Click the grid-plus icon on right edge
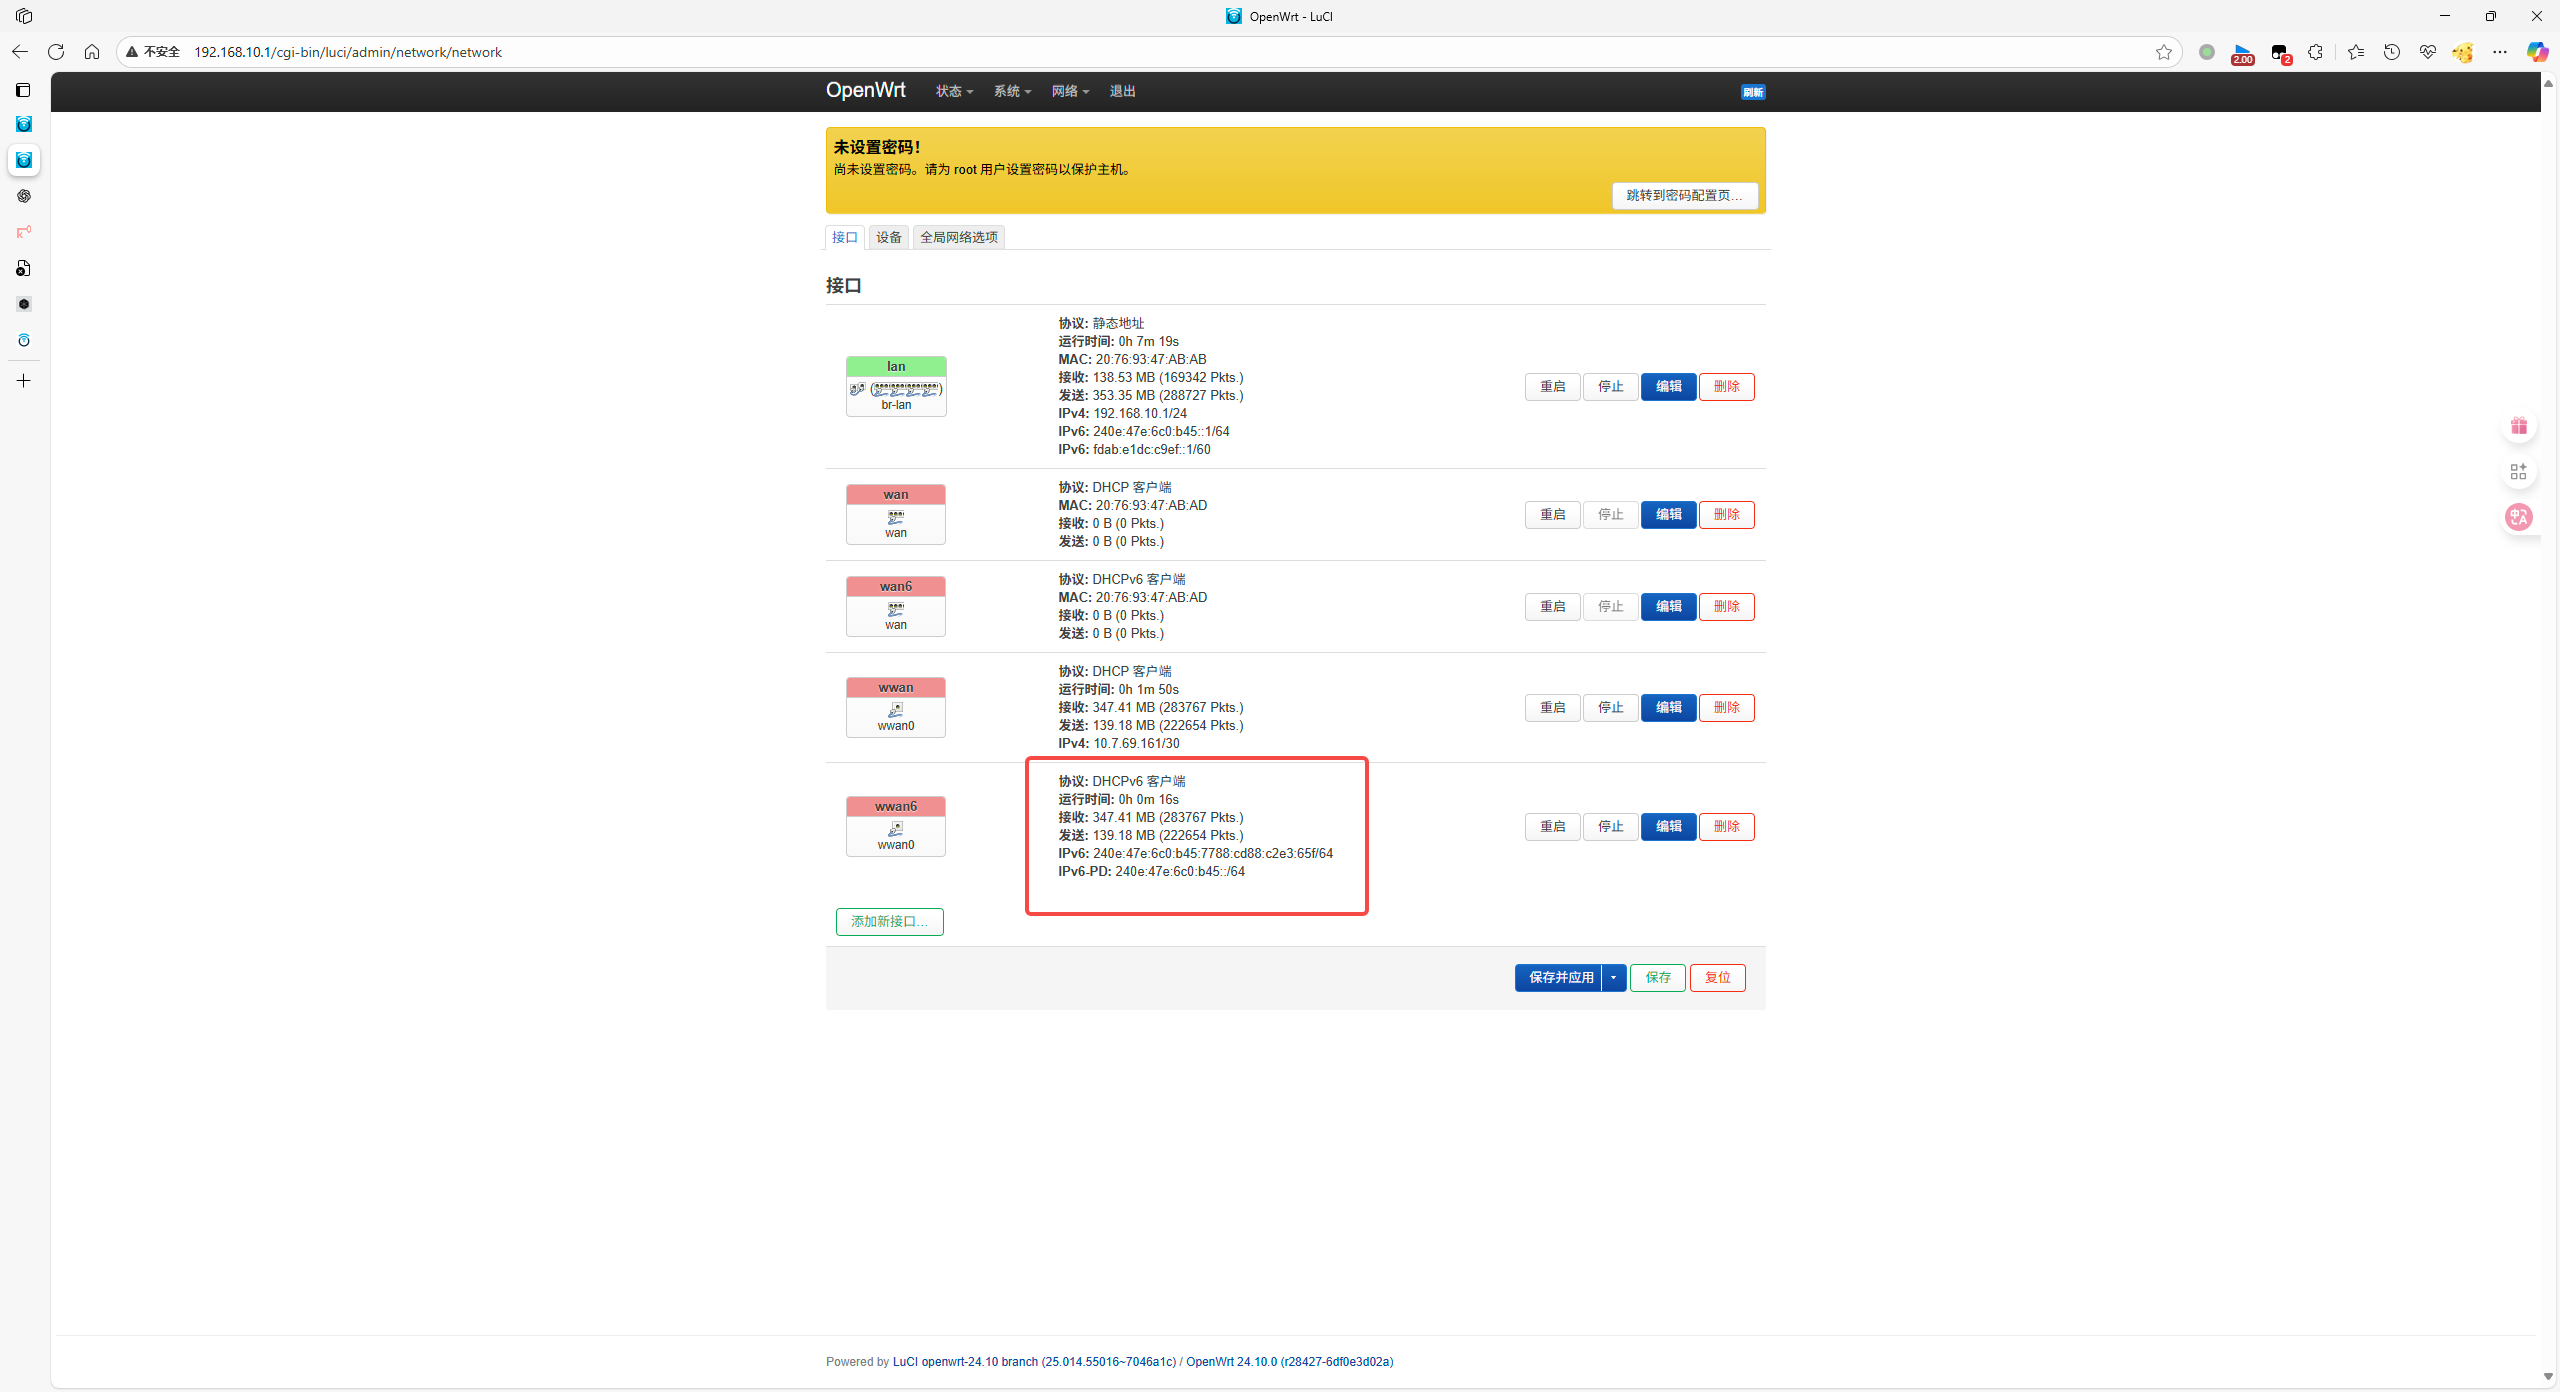2560x1392 pixels. [2519, 471]
